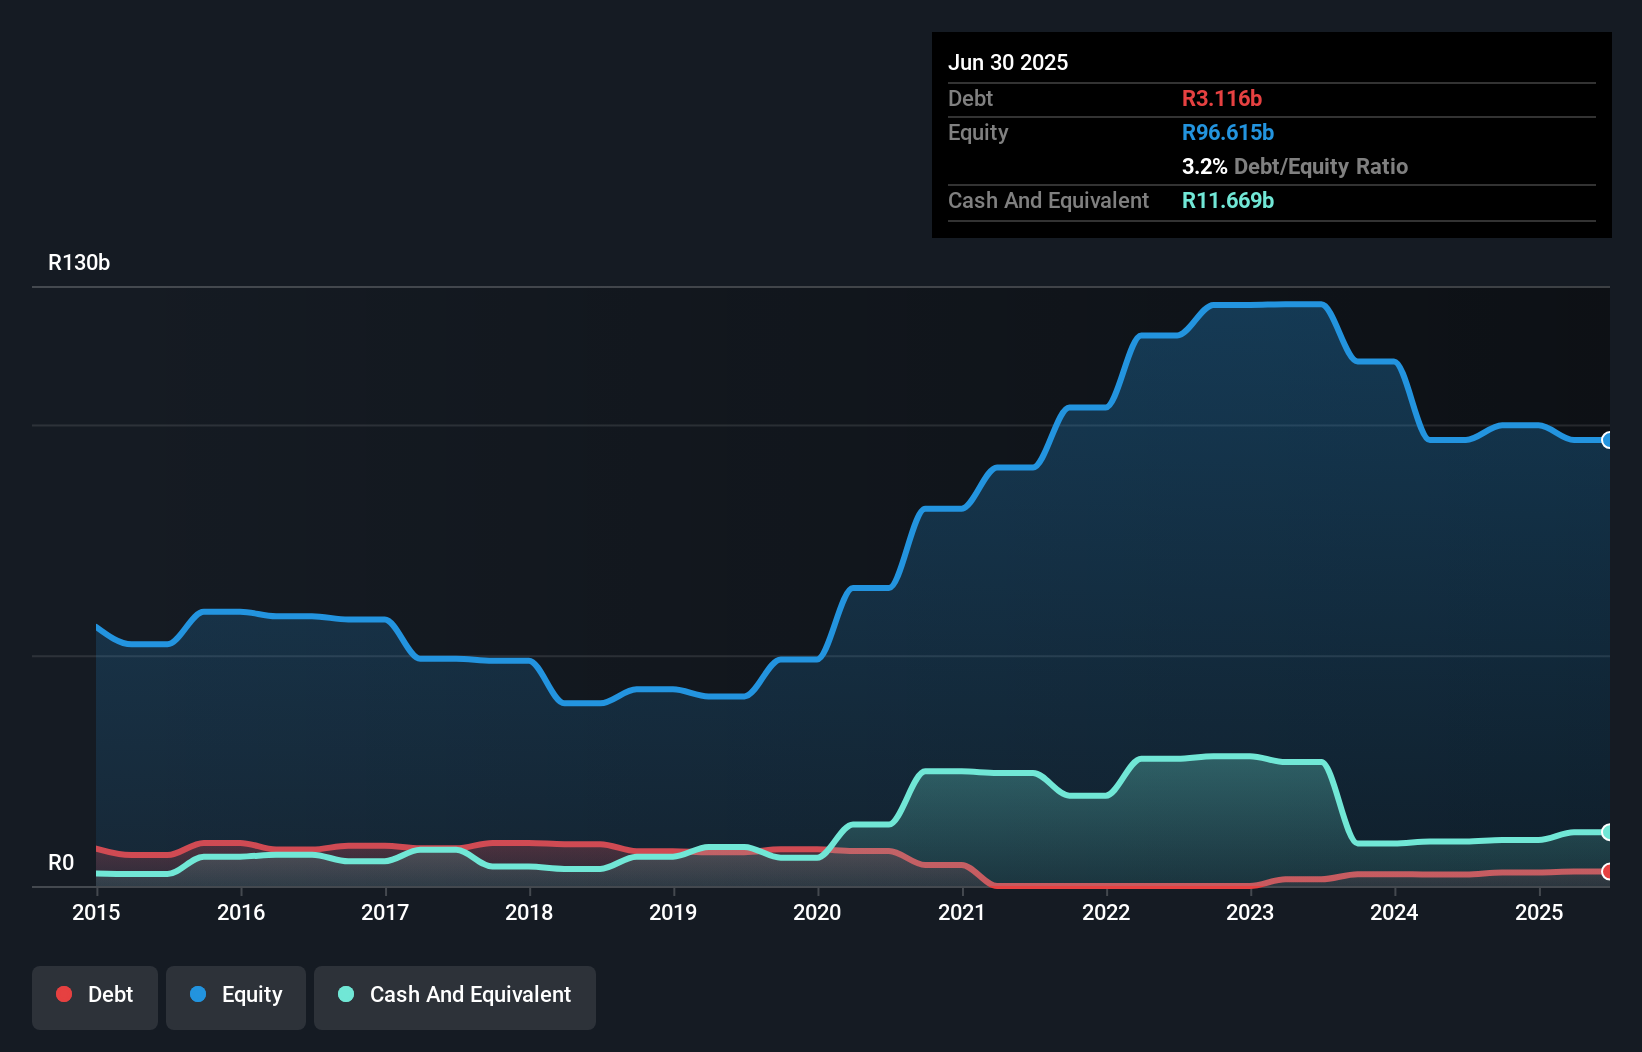Toggle the Equity series legend button

coord(236,995)
